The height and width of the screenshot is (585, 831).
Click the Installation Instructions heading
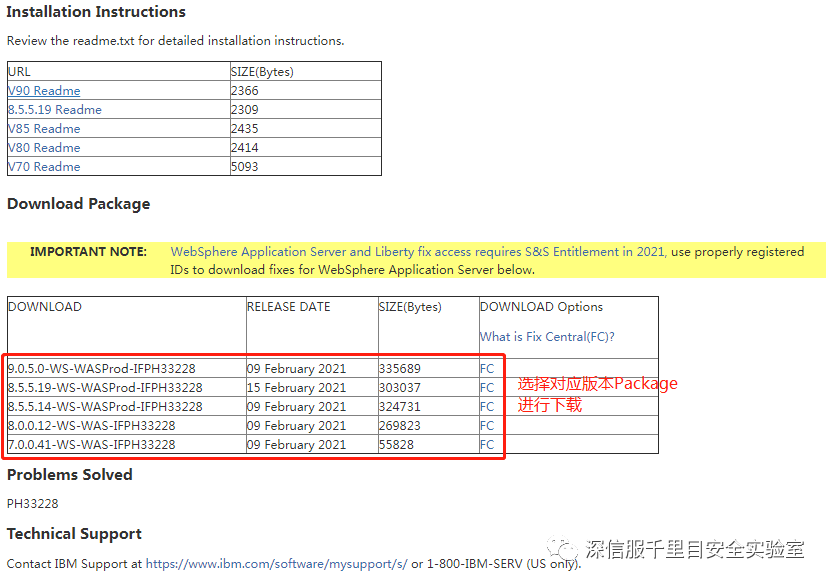[96, 12]
